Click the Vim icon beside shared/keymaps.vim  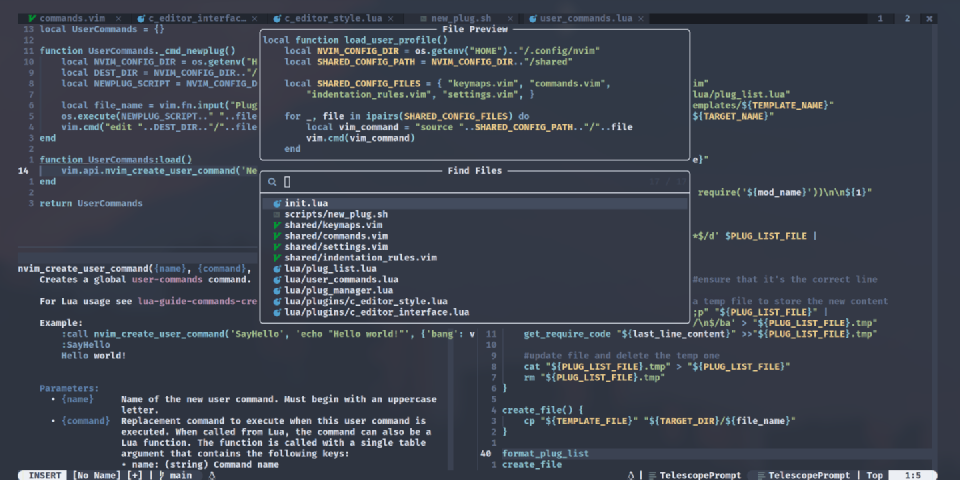pyautogui.click(x=277, y=225)
